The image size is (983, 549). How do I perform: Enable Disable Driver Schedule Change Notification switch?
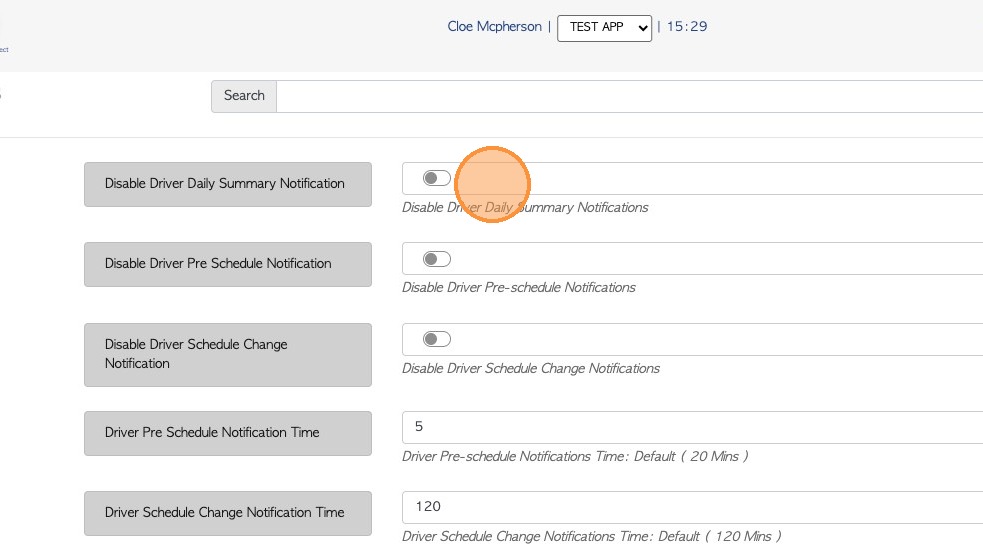[437, 339]
